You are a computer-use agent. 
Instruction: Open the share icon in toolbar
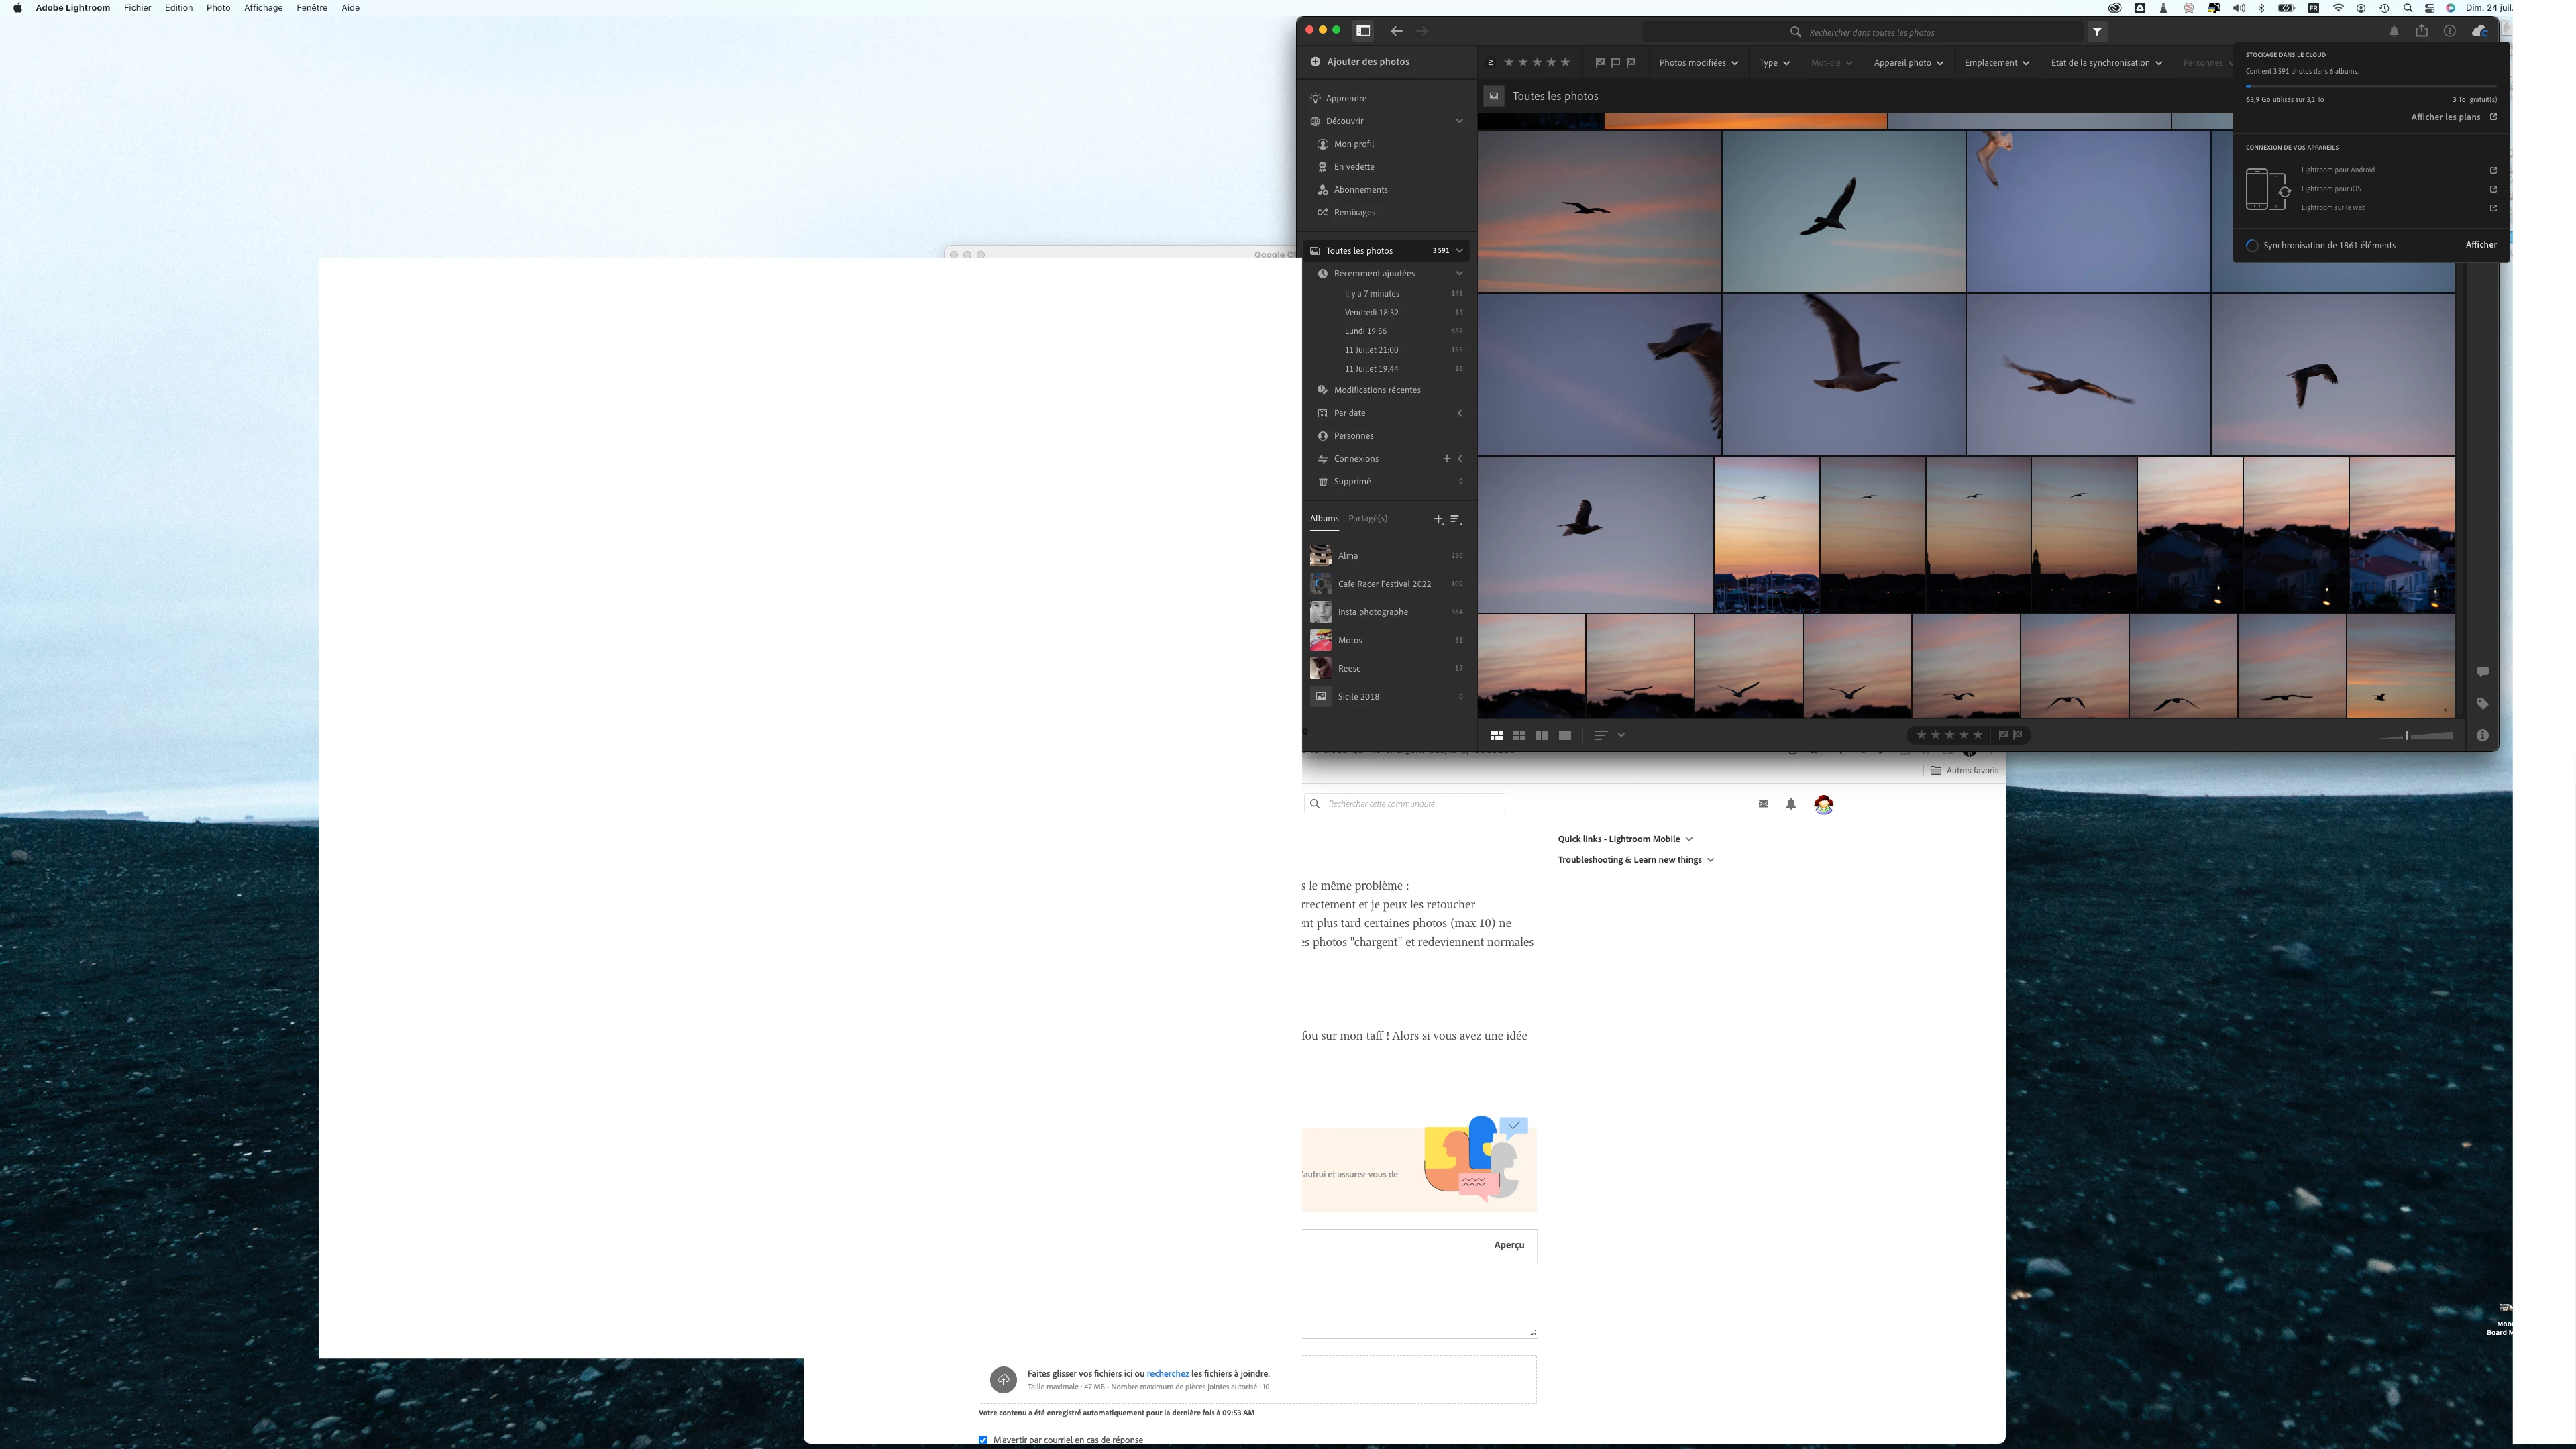pos(2421,32)
